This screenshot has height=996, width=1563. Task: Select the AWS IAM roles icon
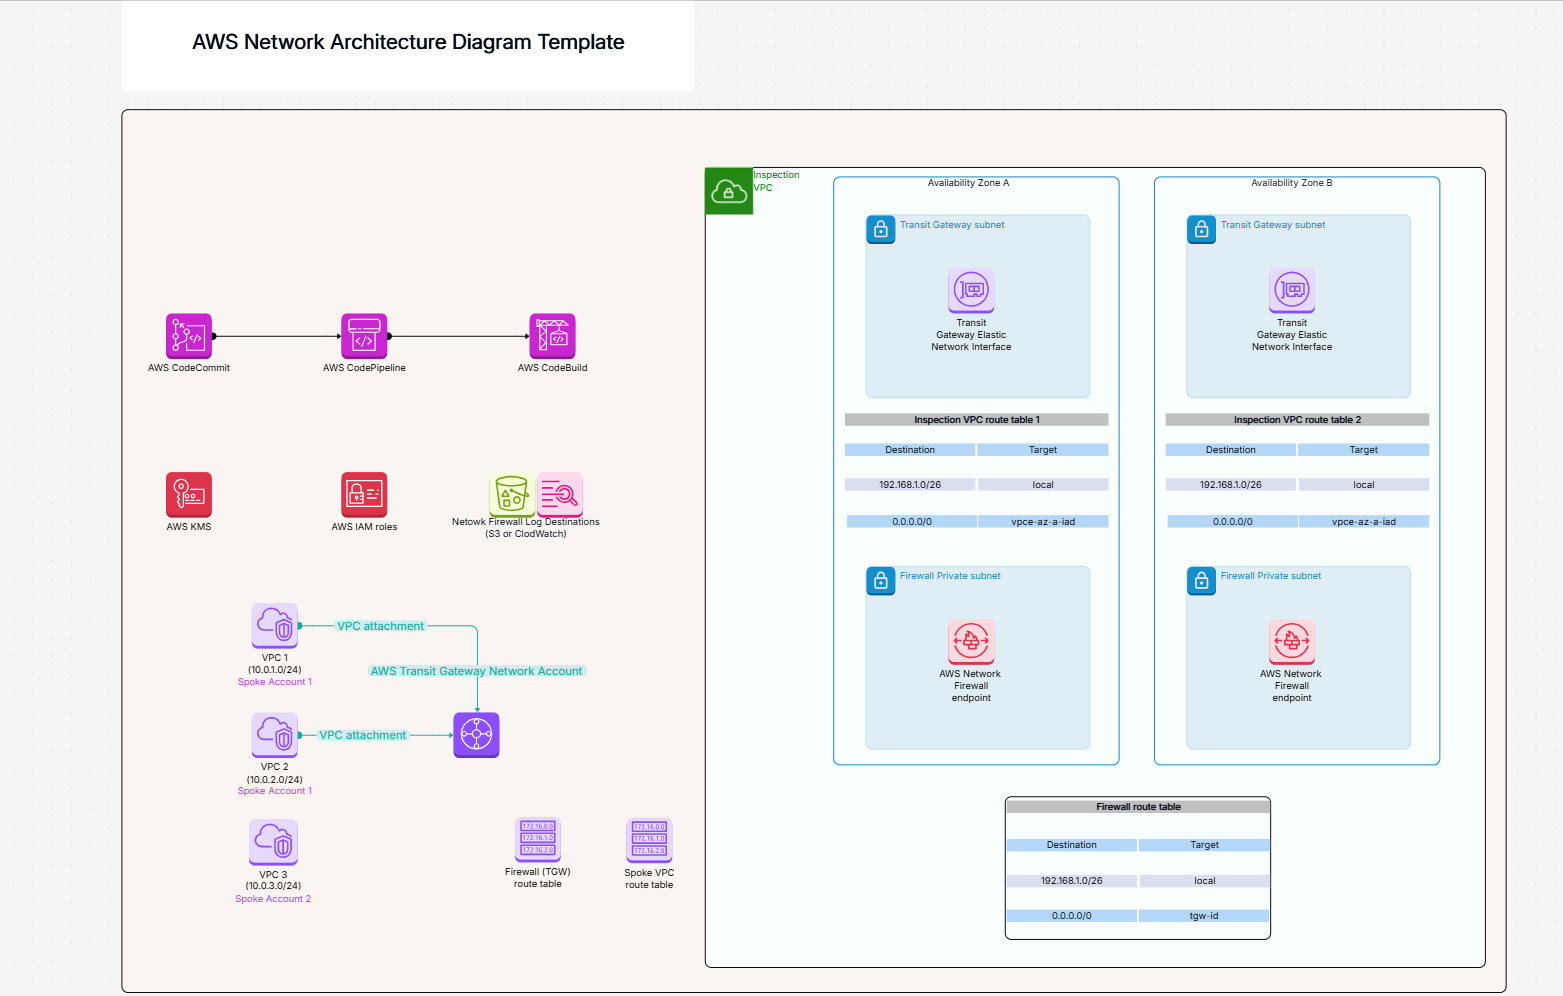tap(364, 494)
